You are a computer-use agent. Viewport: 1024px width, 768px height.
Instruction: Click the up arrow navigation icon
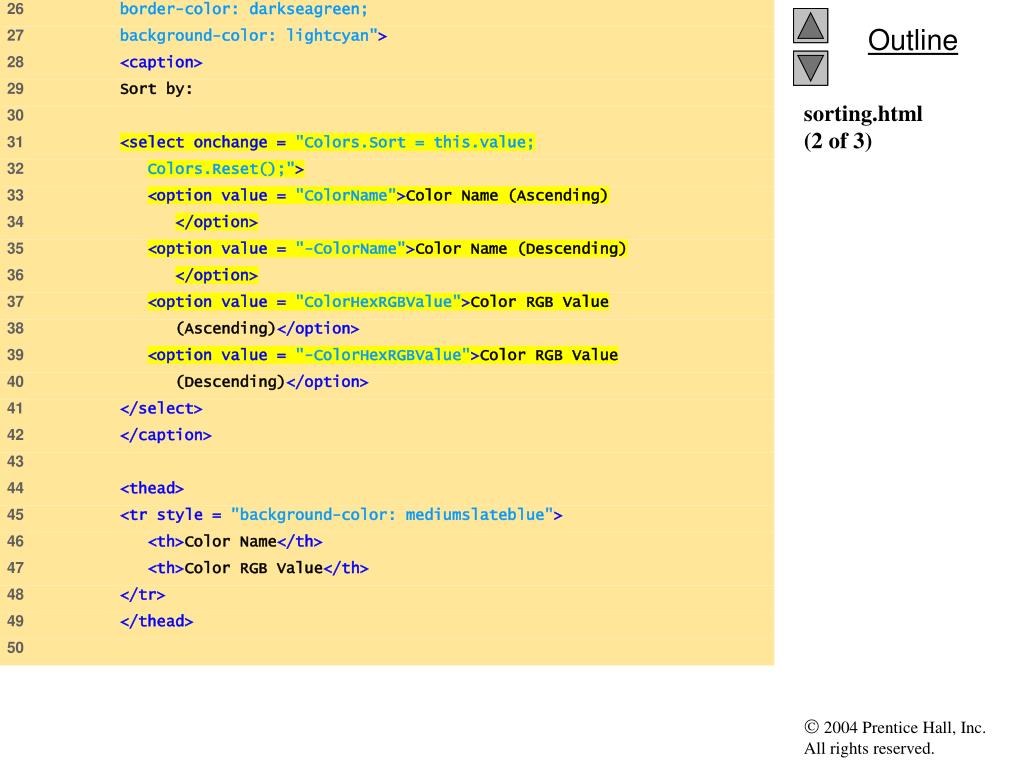811,26
